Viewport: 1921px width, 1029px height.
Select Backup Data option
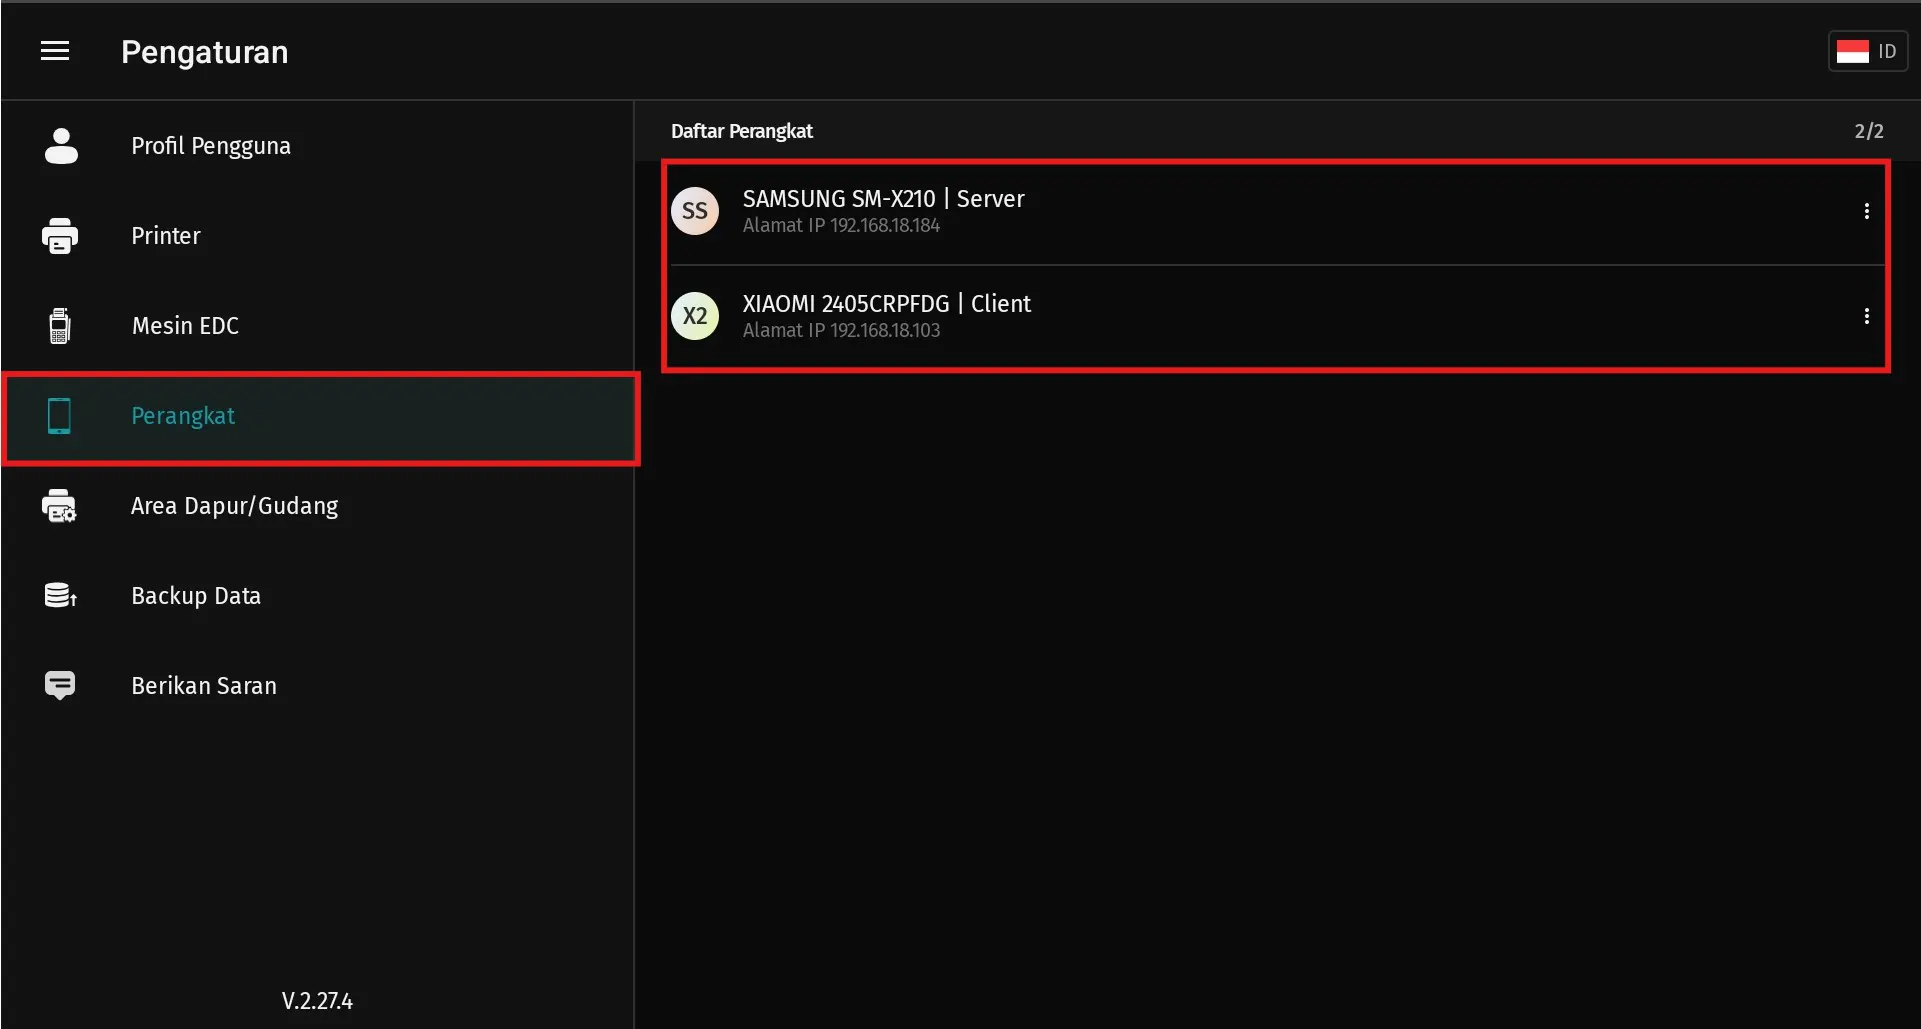(x=196, y=596)
